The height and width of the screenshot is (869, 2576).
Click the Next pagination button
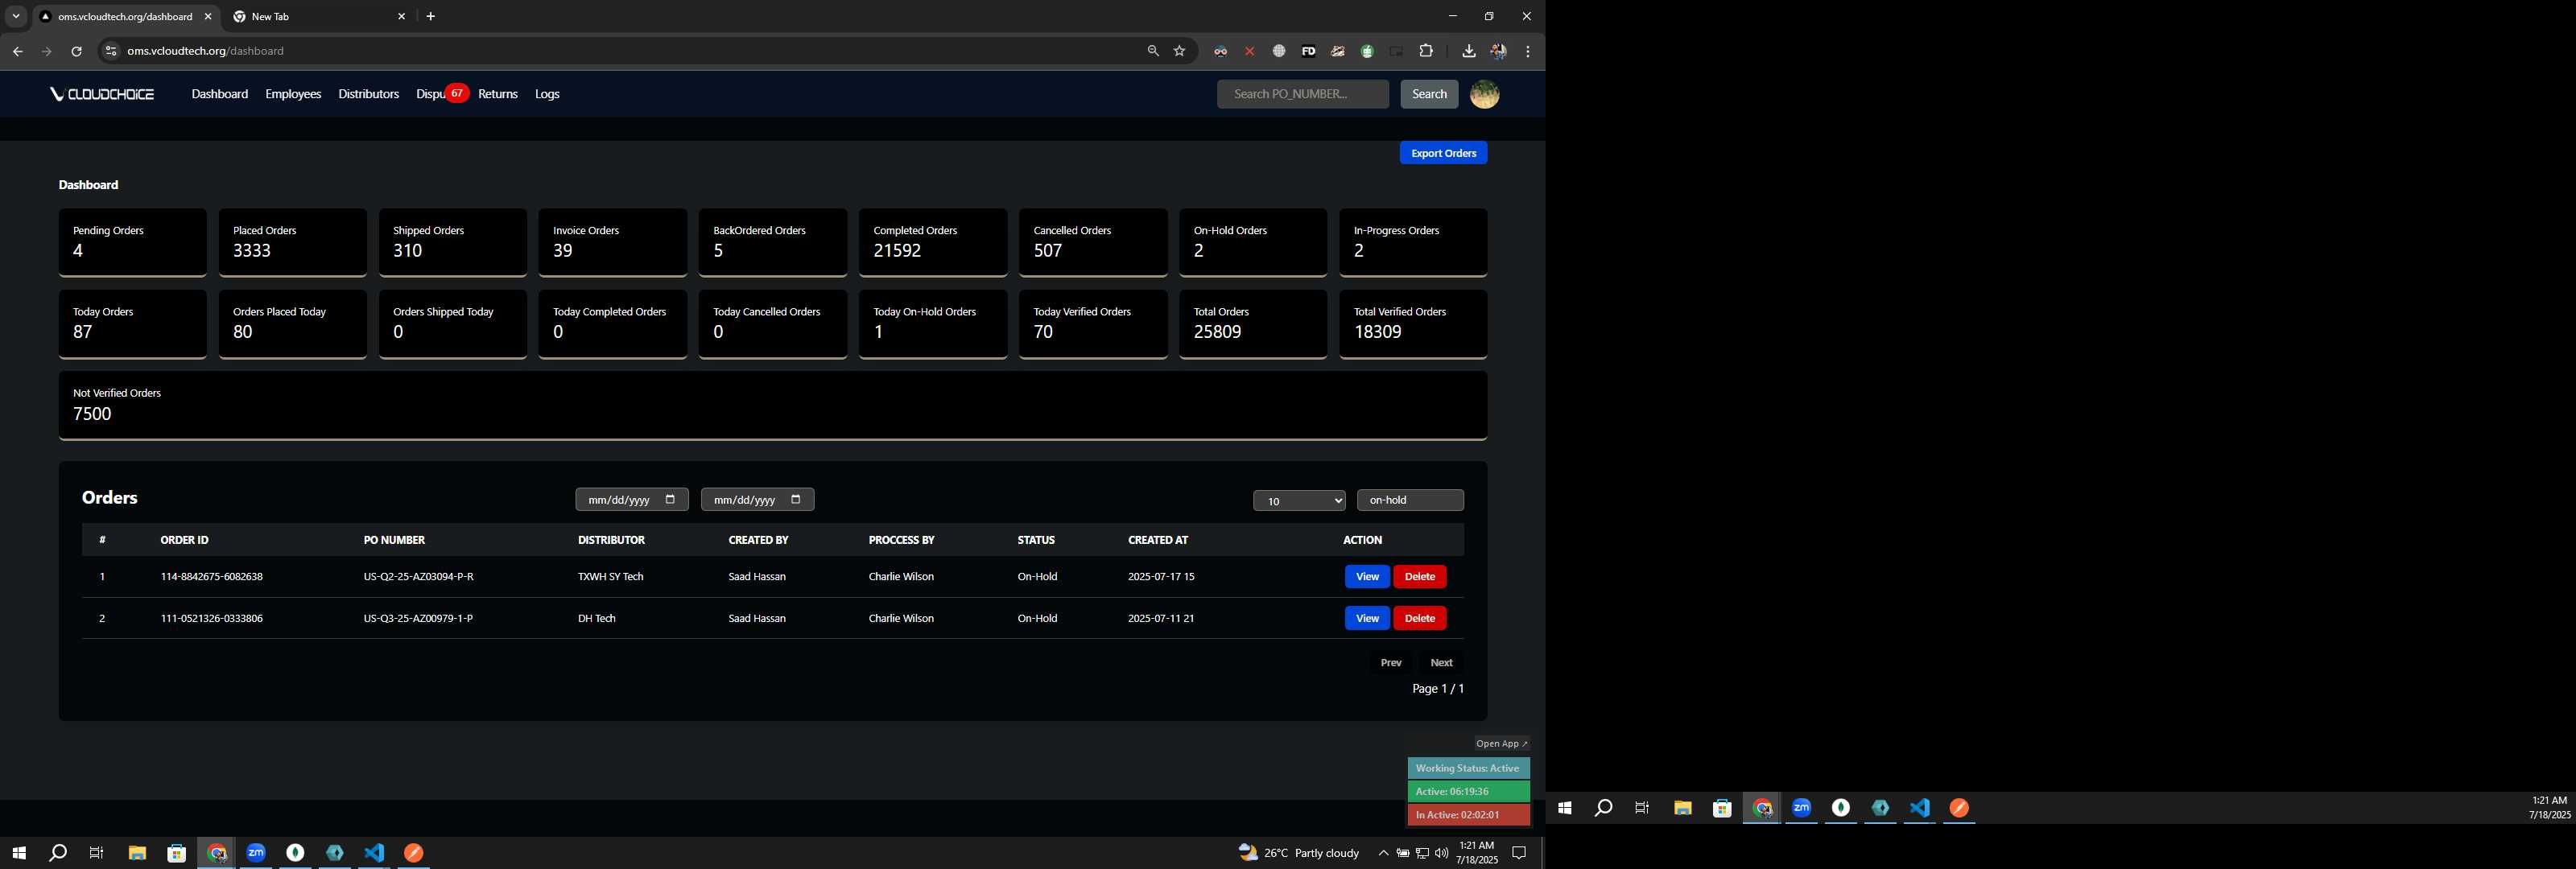coord(1441,663)
